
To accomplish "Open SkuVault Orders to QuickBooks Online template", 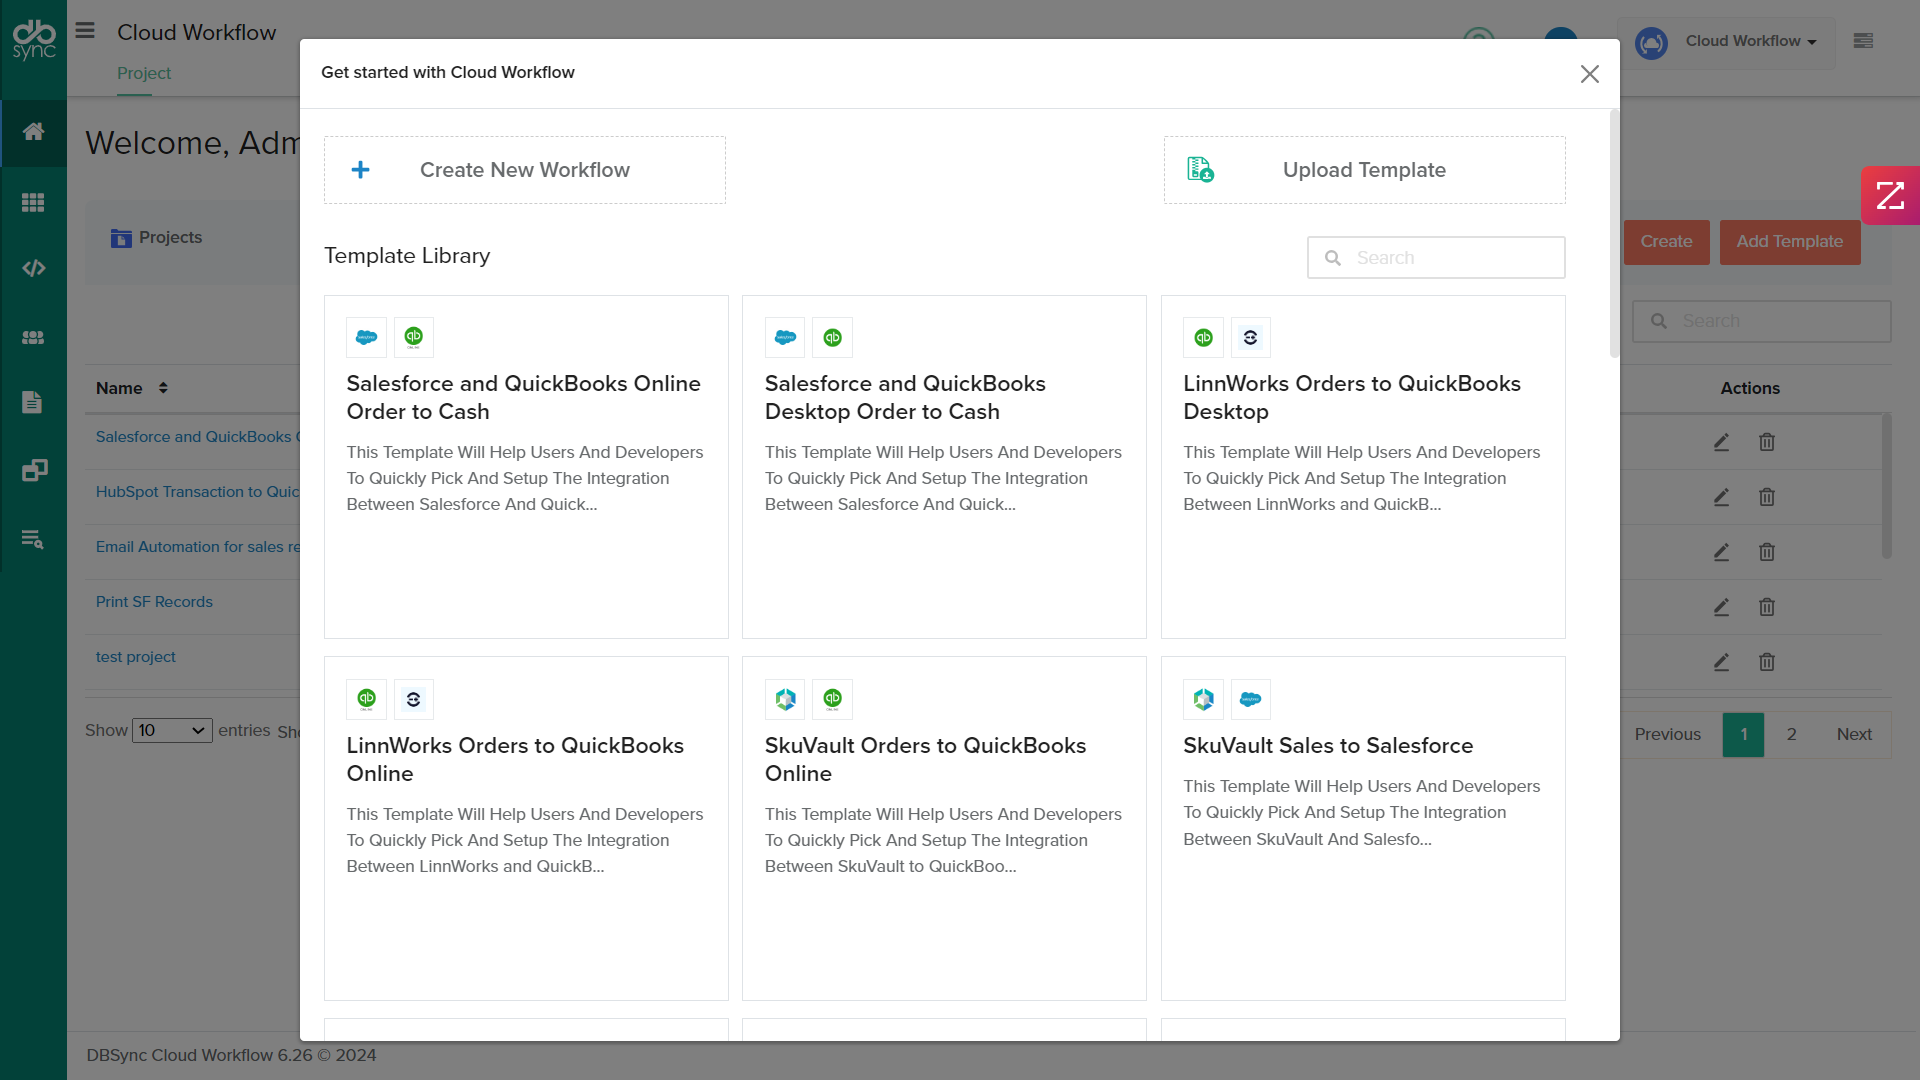I will [944, 829].
